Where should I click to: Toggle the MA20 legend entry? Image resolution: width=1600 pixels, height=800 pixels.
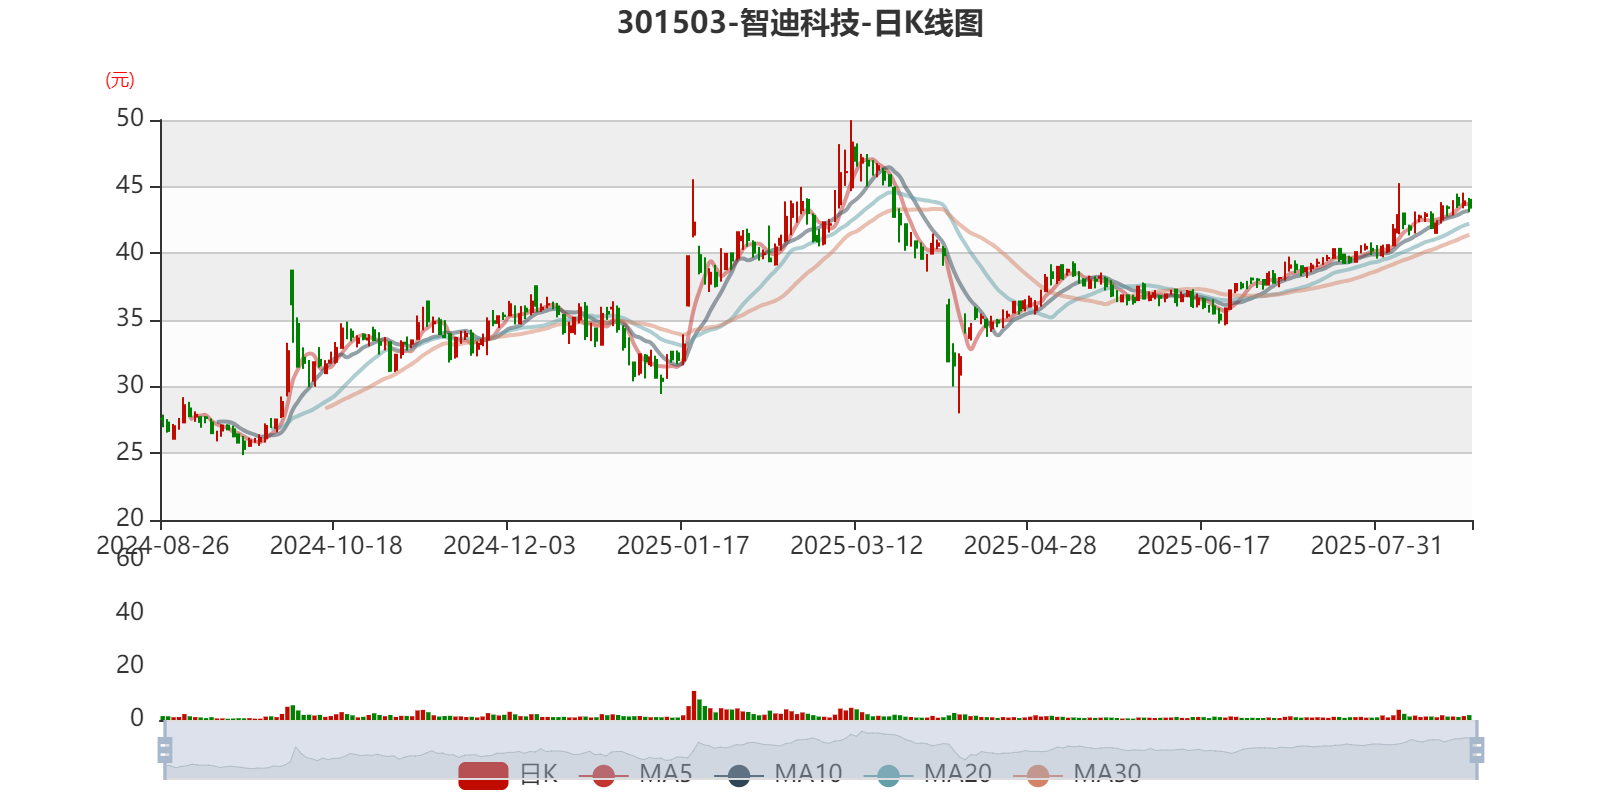(927, 774)
